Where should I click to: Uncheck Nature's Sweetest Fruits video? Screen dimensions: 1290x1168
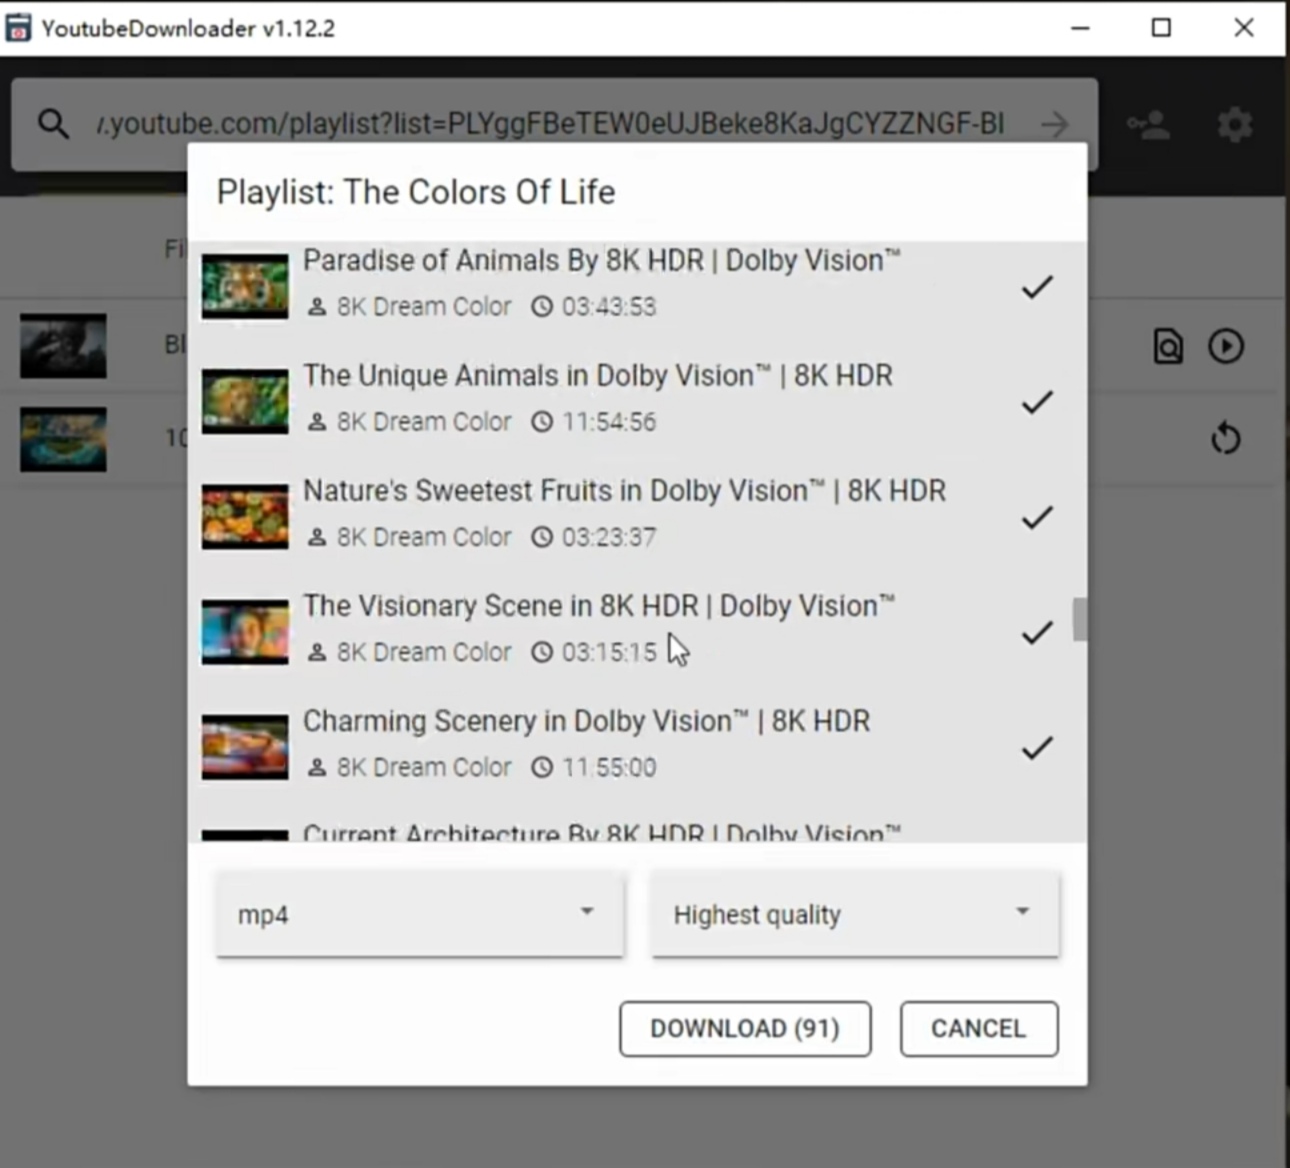click(1036, 517)
